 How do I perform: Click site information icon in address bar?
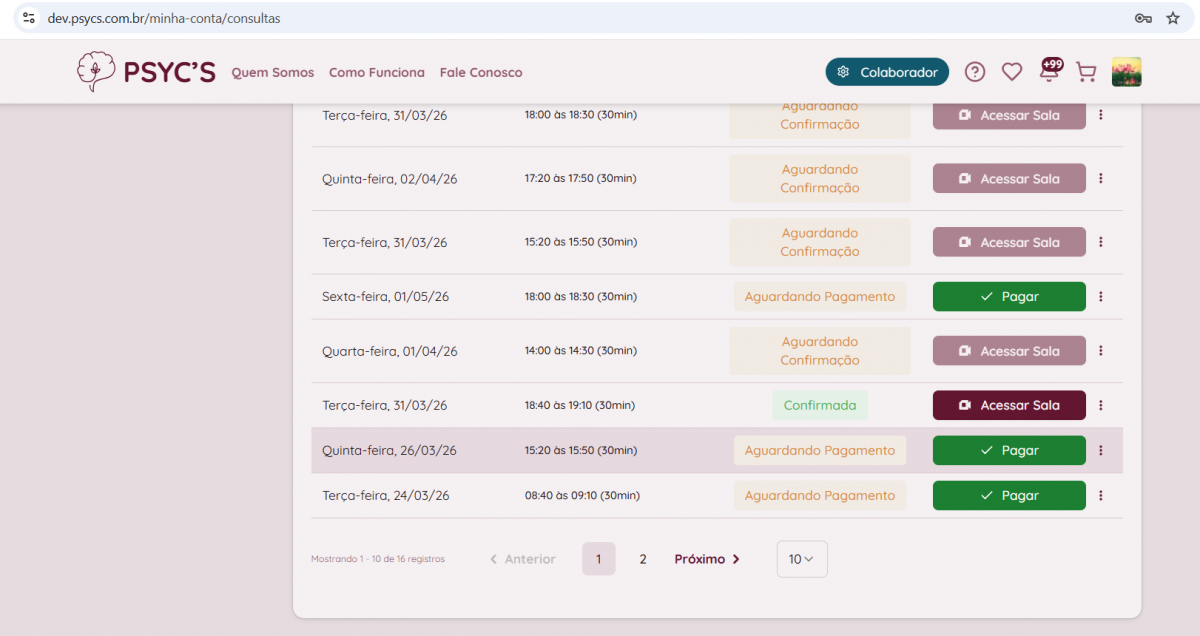[29, 18]
